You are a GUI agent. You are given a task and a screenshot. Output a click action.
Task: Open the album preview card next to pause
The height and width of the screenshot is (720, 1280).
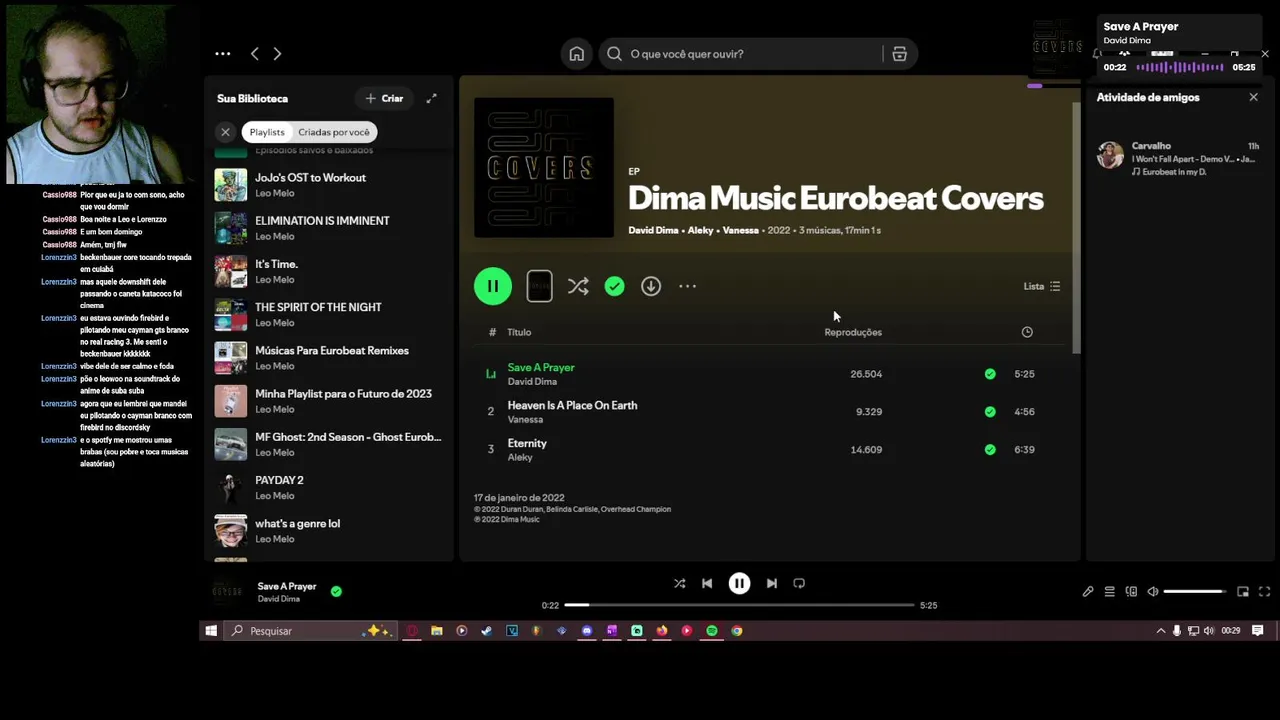(539, 286)
